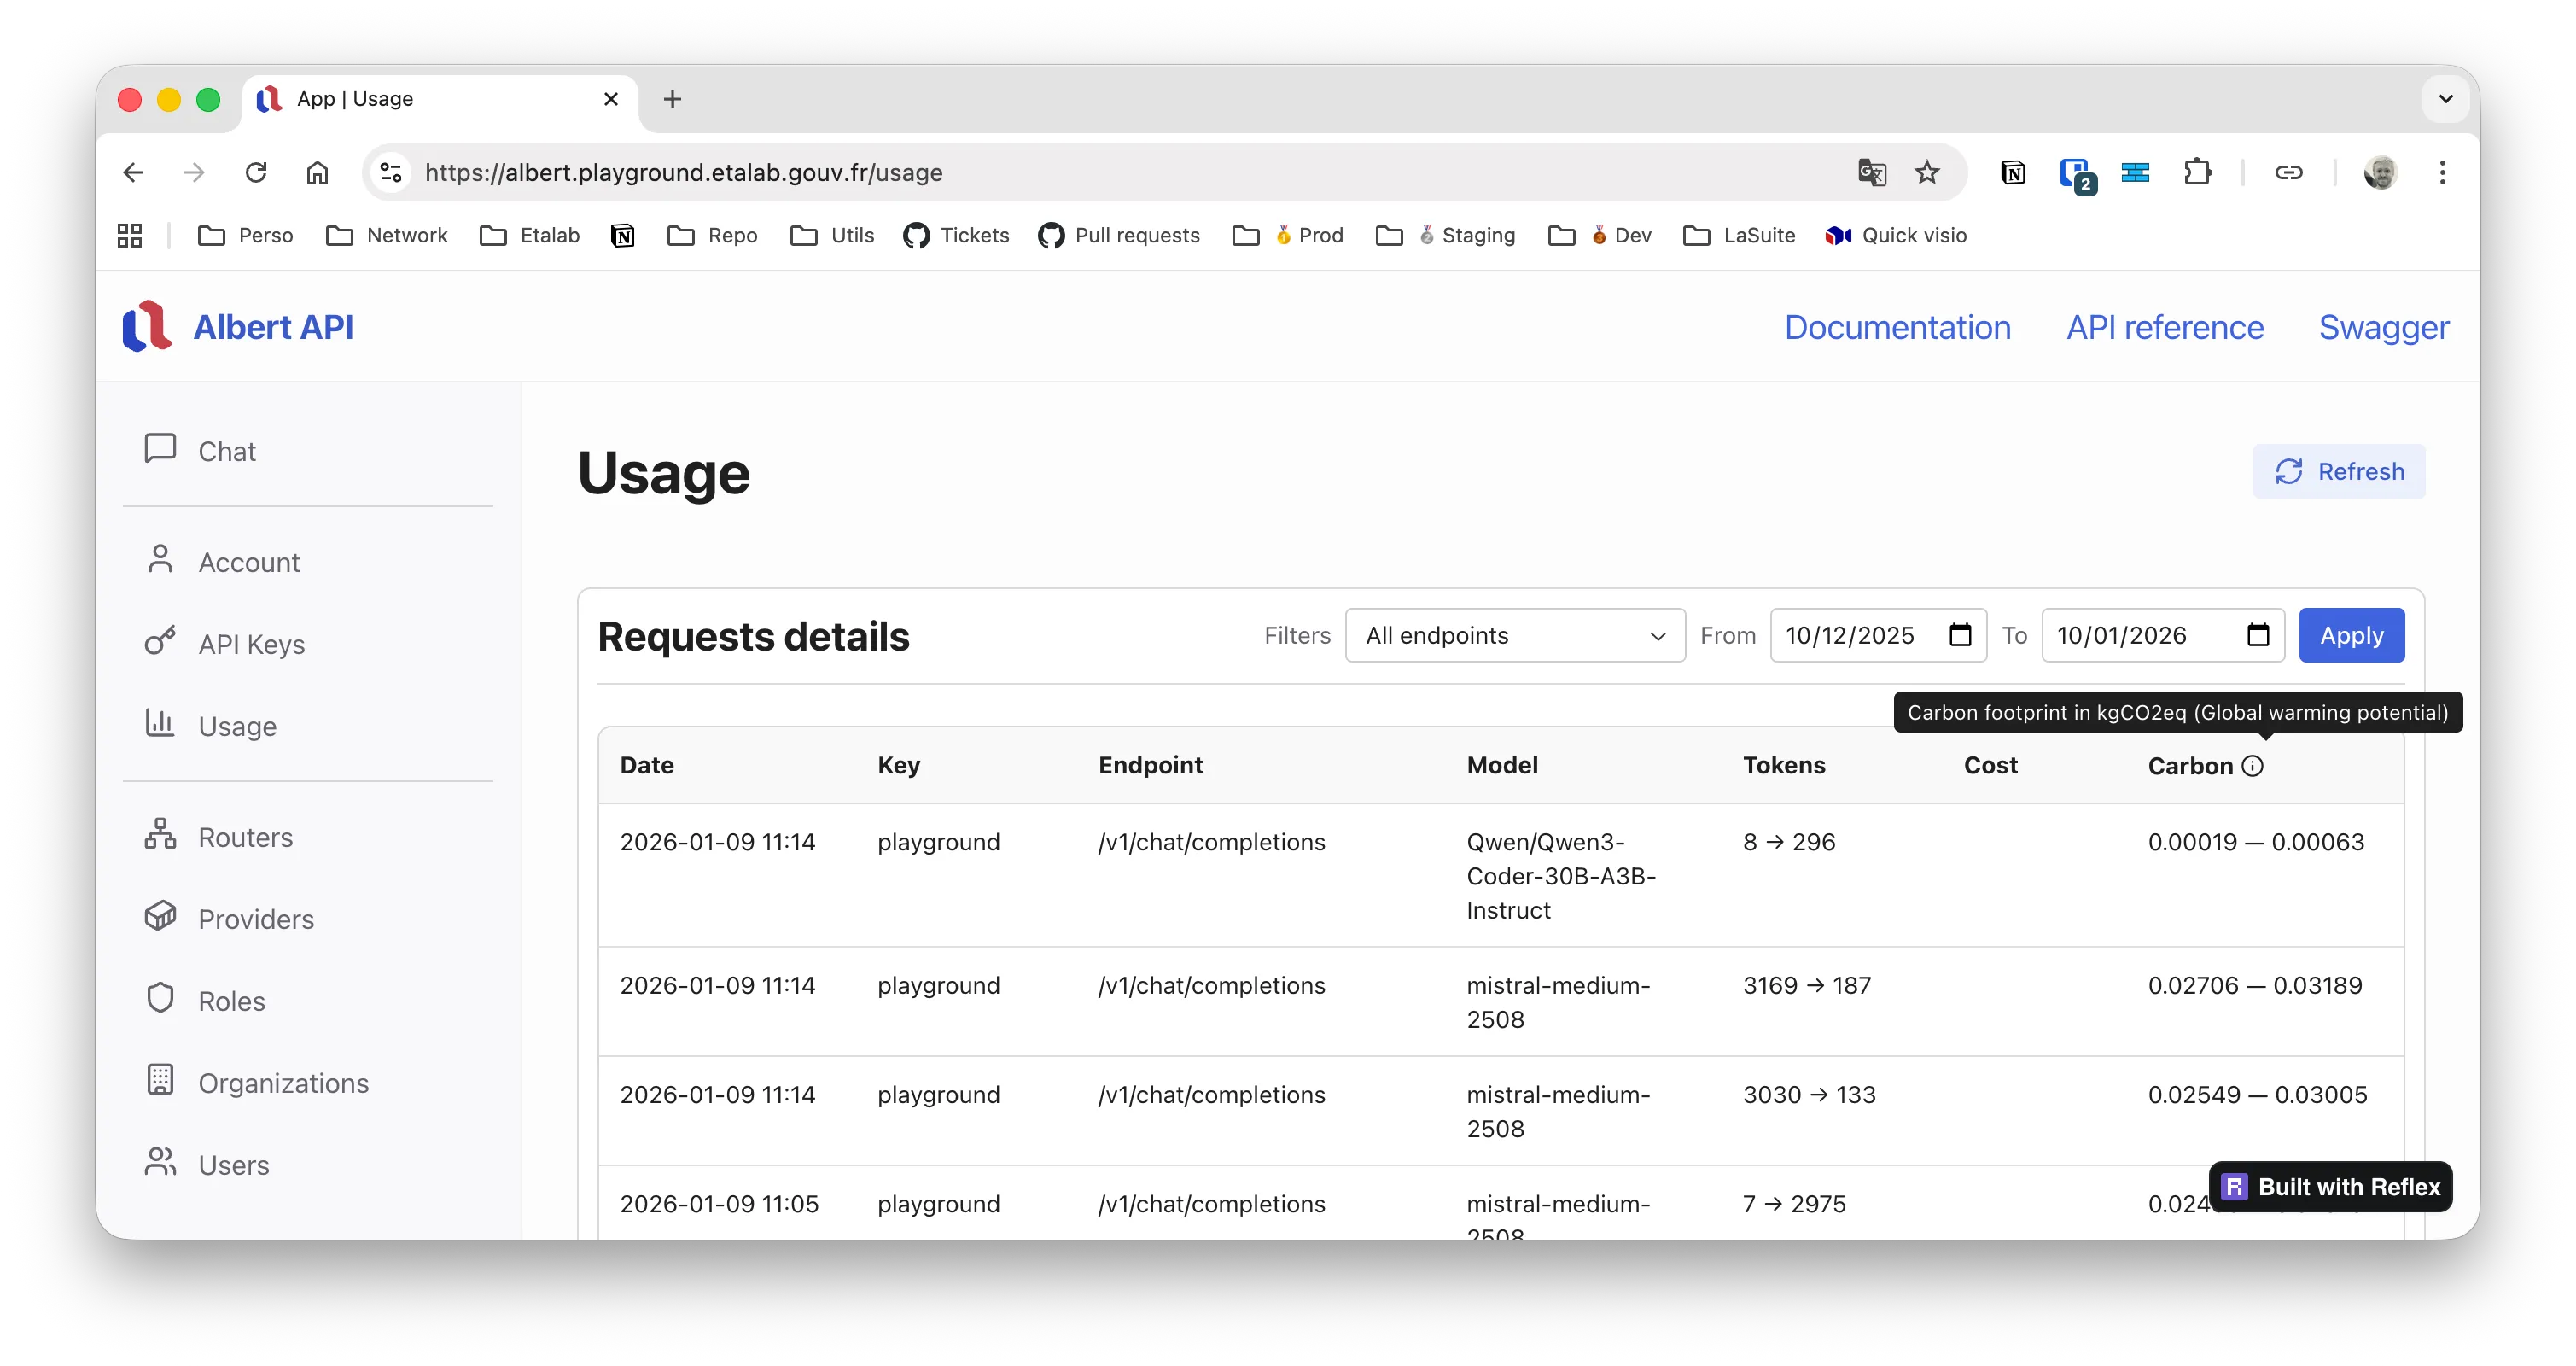Open the From date calendar picker

click(1961, 635)
